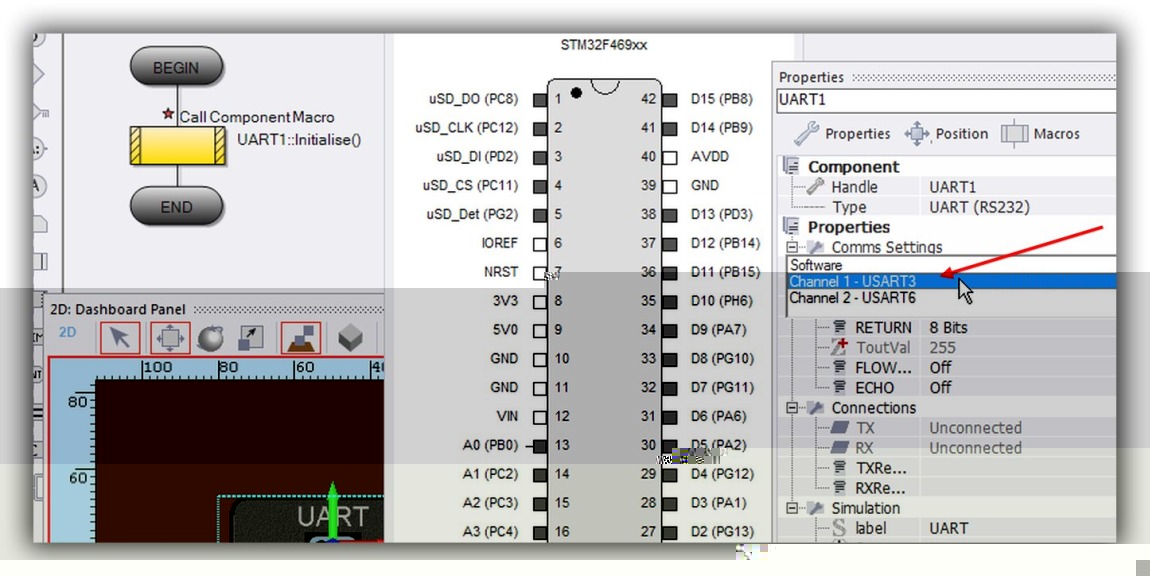The width and height of the screenshot is (1150, 576).
Task: Edit the label value UART
Action: point(1020,528)
